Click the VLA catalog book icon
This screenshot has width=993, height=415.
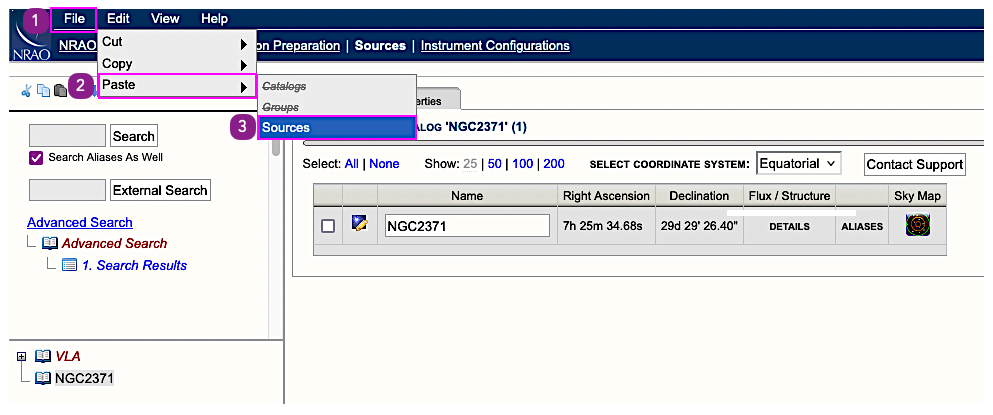tap(42, 356)
